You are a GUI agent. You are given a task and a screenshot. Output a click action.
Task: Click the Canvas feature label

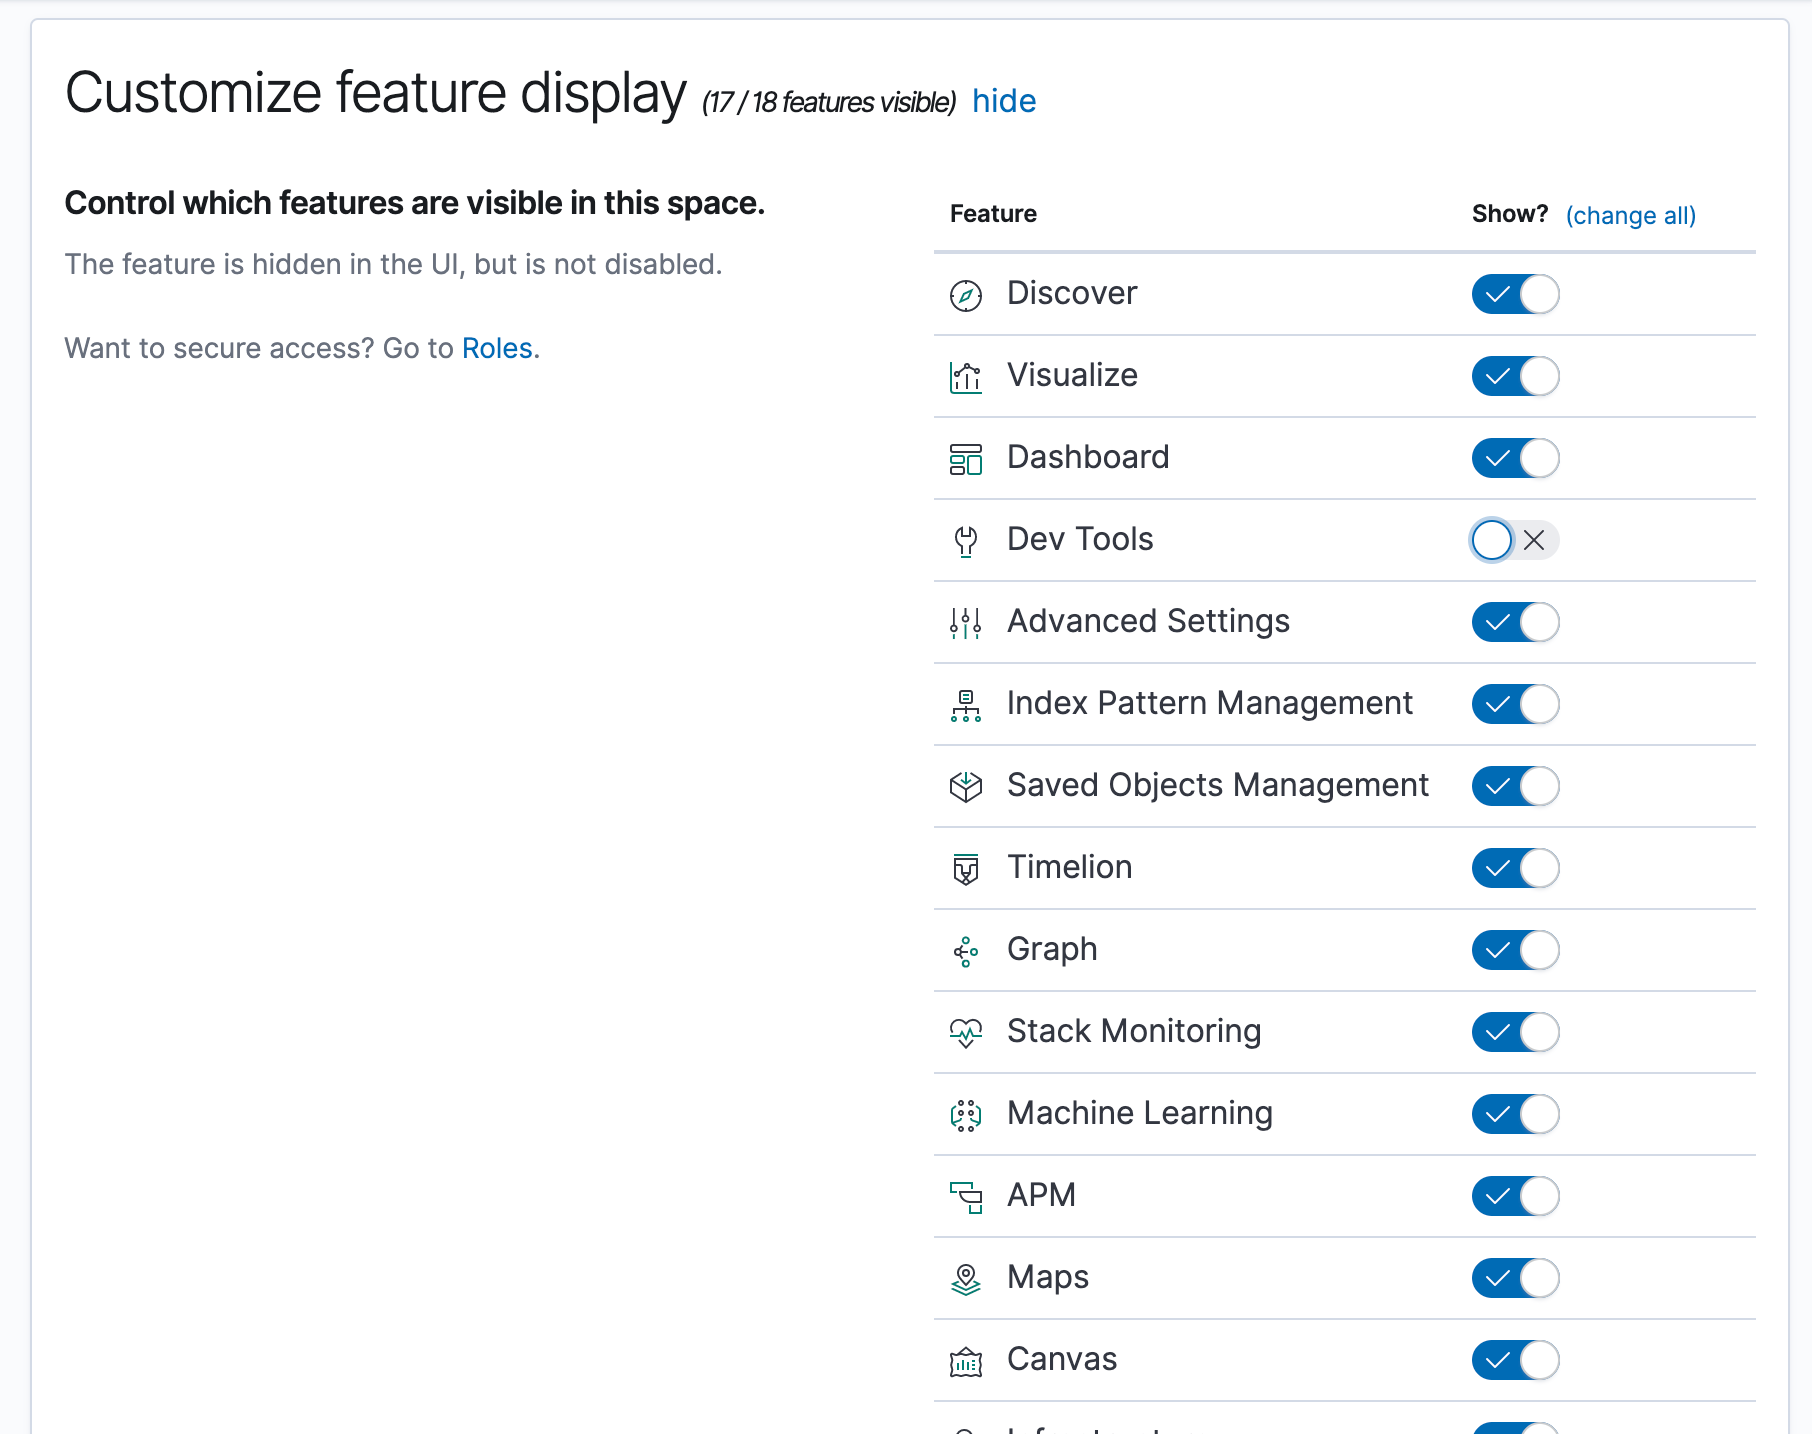point(1062,1359)
